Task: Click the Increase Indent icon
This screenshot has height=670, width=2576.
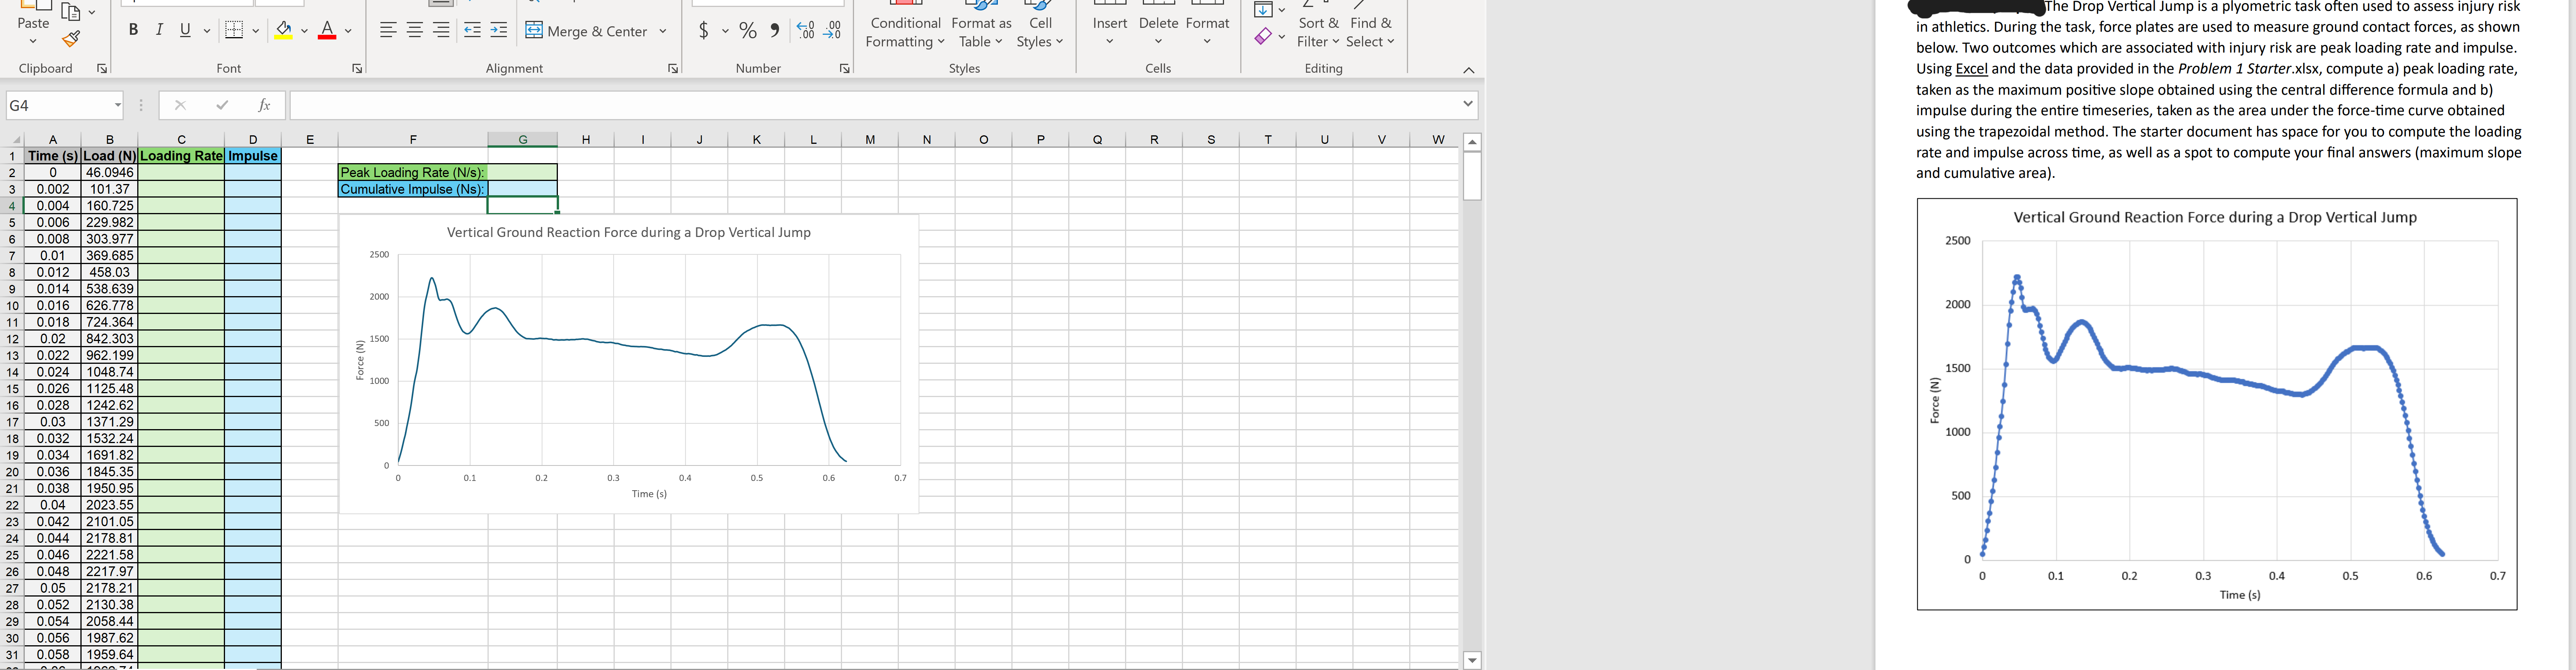Action: coord(499,30)
